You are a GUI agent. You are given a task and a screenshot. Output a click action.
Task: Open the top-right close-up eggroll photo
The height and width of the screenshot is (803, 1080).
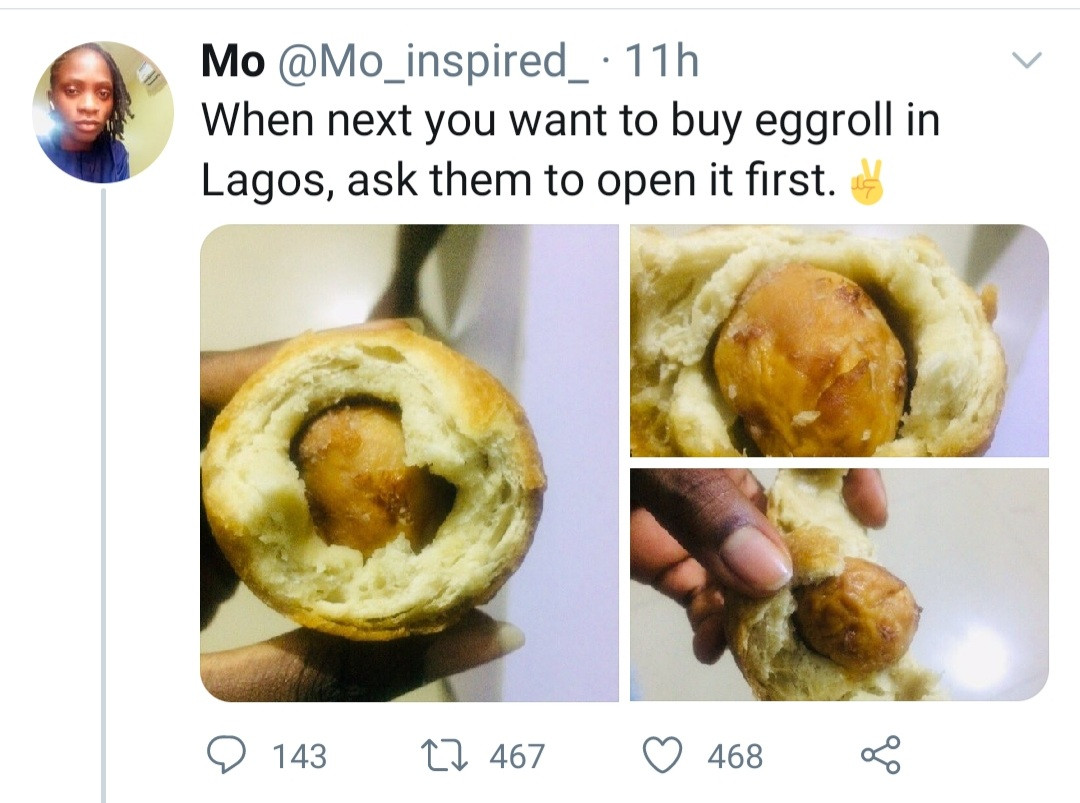click(x=839, y=340)
